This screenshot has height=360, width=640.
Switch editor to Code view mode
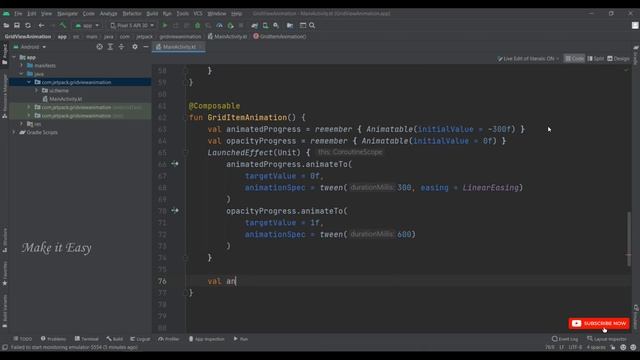[574, 59]
